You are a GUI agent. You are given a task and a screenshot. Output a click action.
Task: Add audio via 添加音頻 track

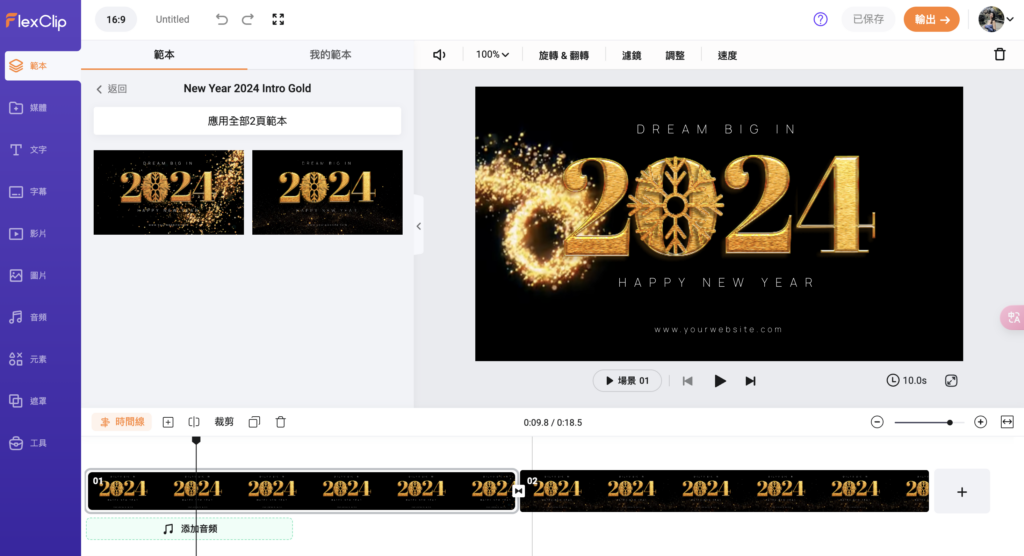click(x=189, y=529)
